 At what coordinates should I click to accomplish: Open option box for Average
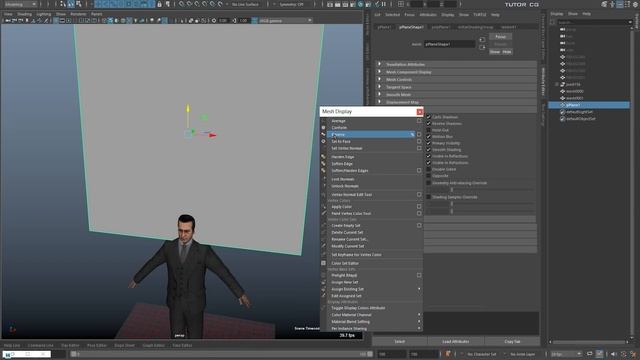click(x=419, y=121)
